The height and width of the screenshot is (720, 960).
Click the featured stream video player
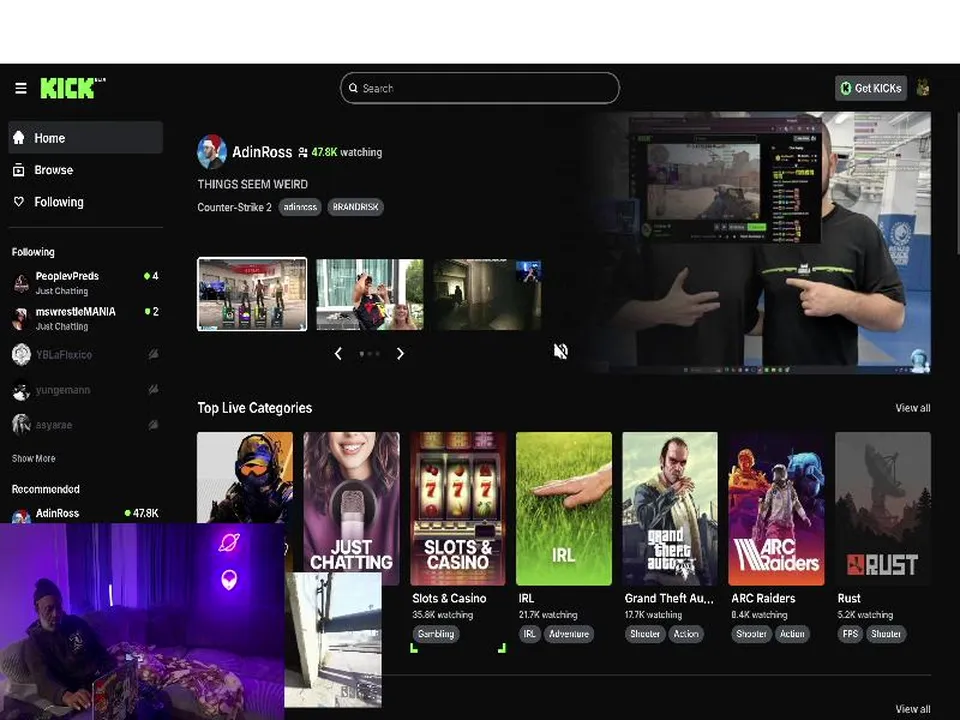(x=758, y=242)
